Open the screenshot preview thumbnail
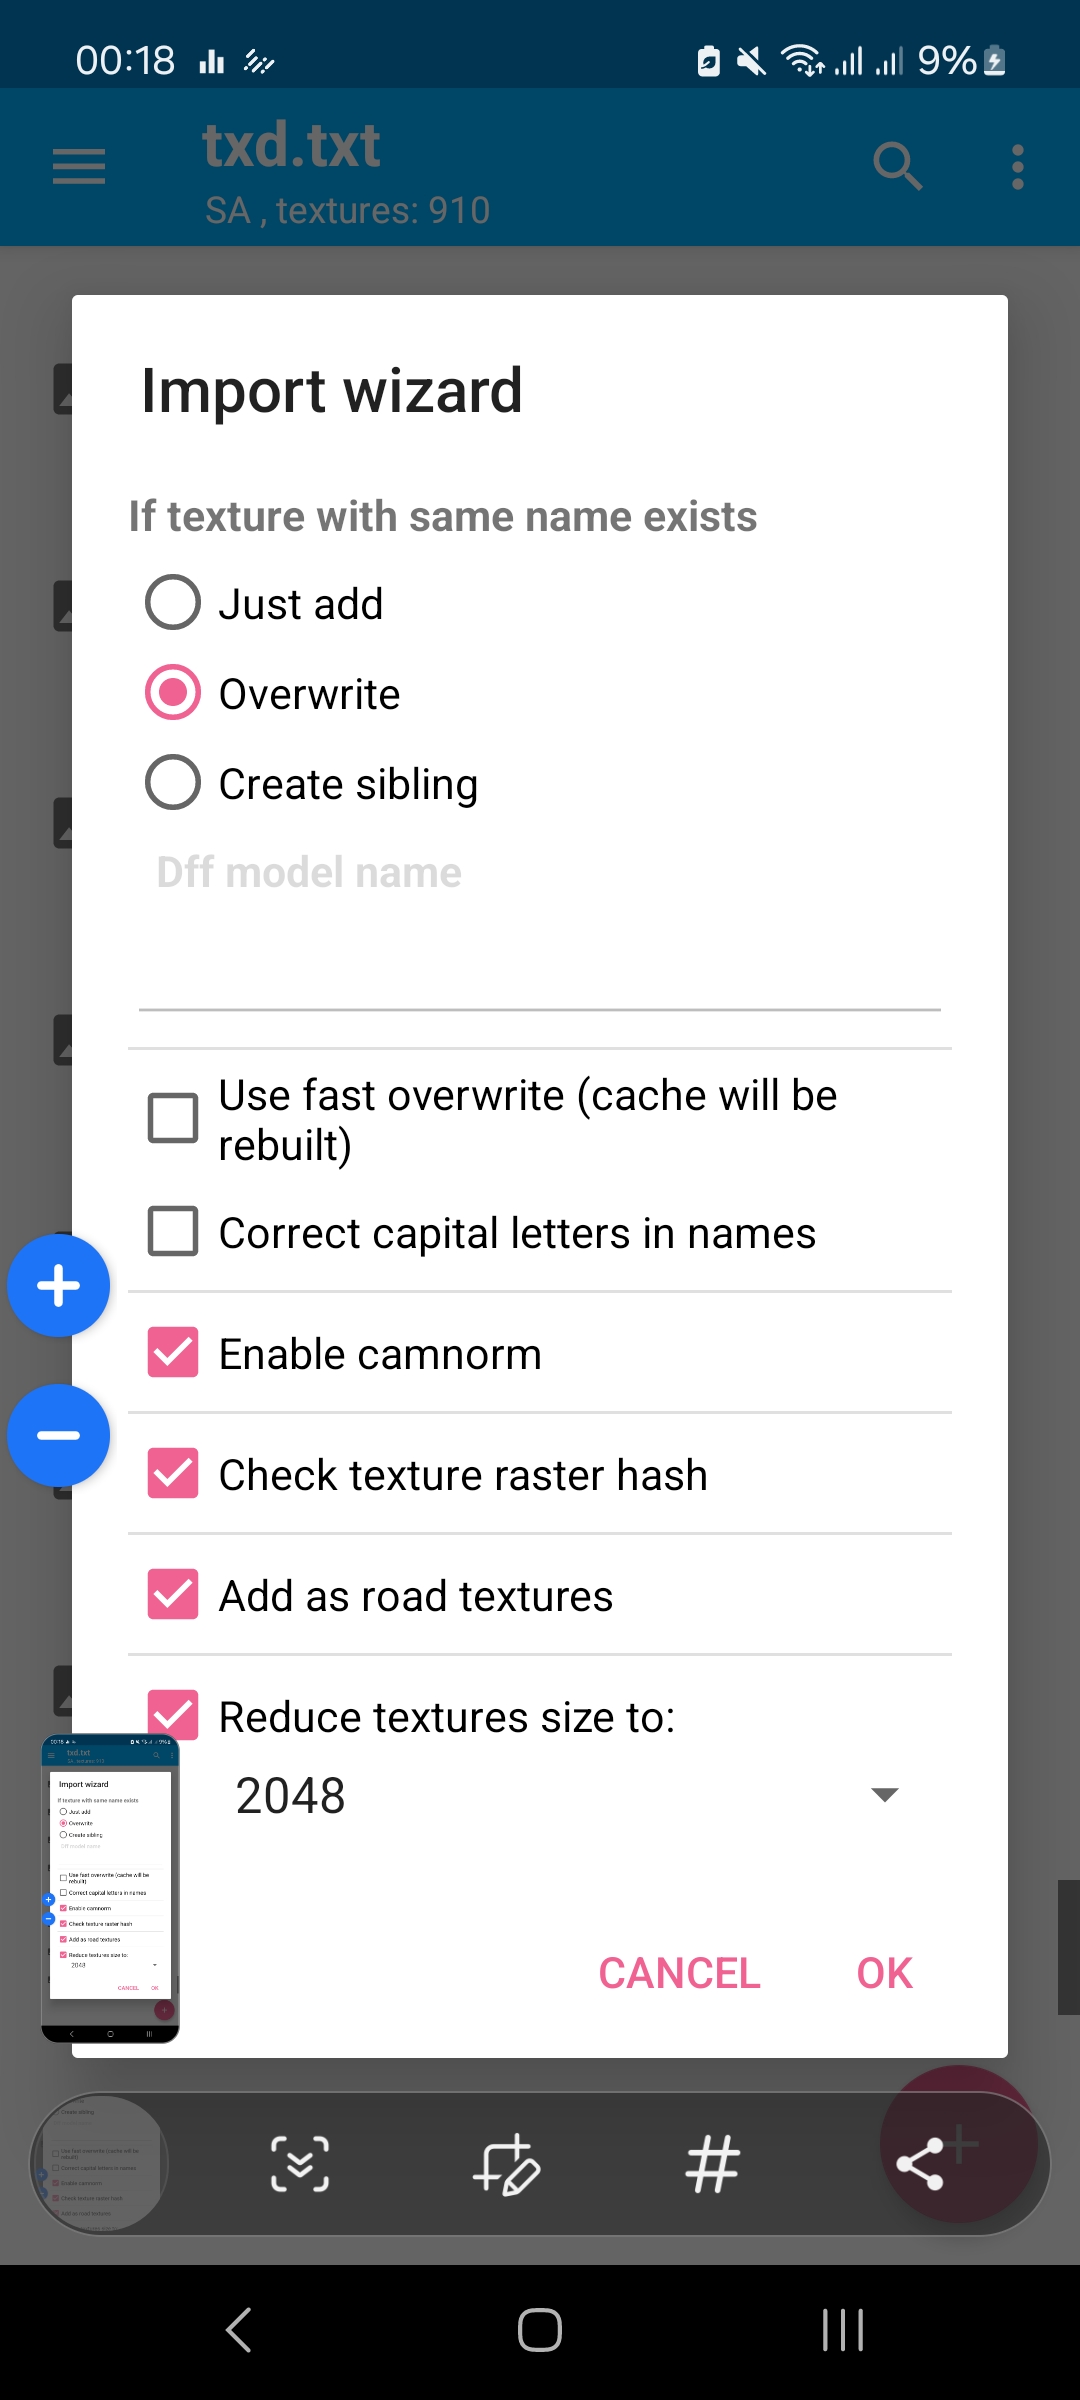 [110, 1888]
